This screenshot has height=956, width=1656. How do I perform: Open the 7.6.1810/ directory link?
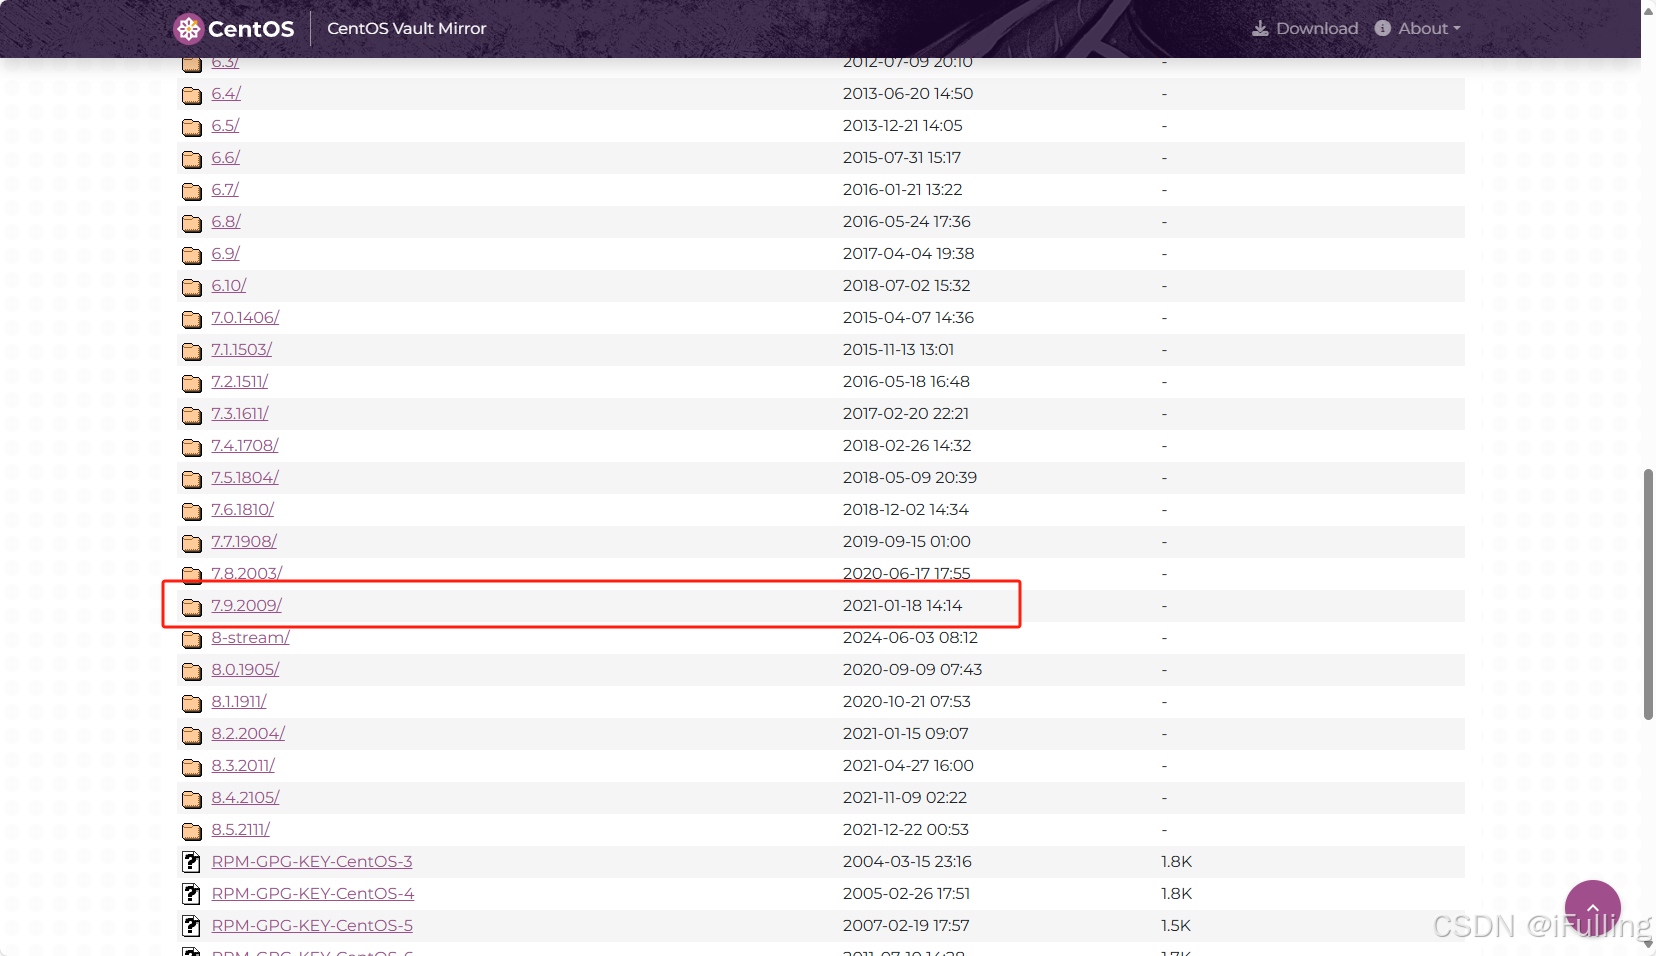pos(243,509)
